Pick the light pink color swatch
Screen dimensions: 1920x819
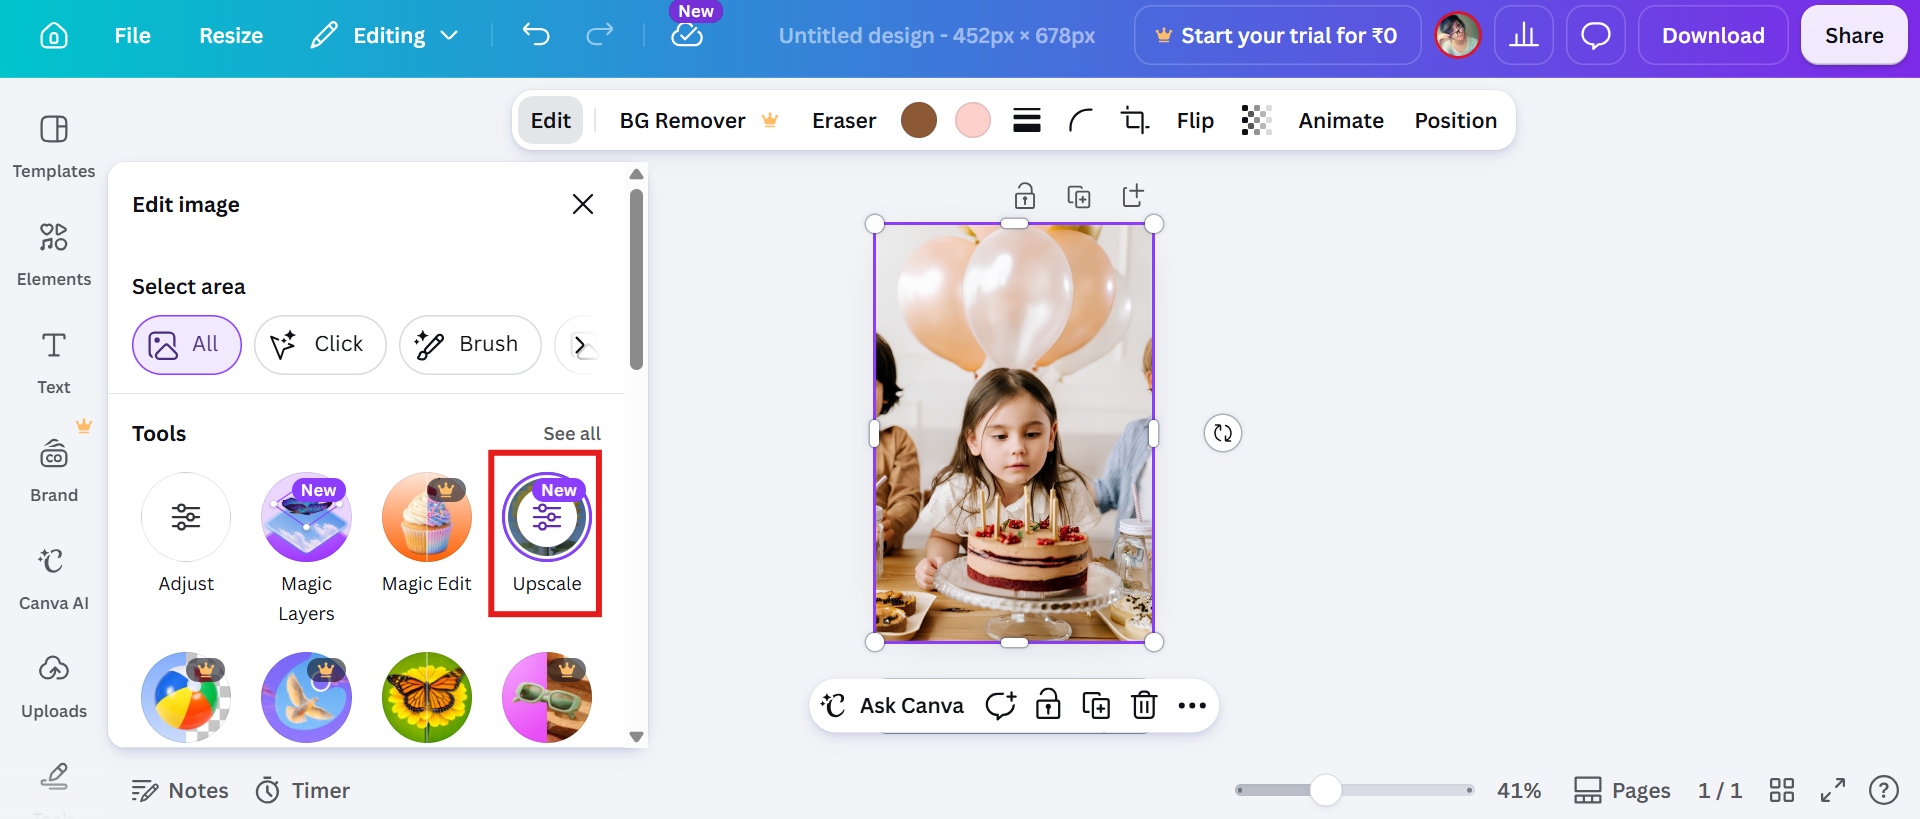click(x=973, y=121)
